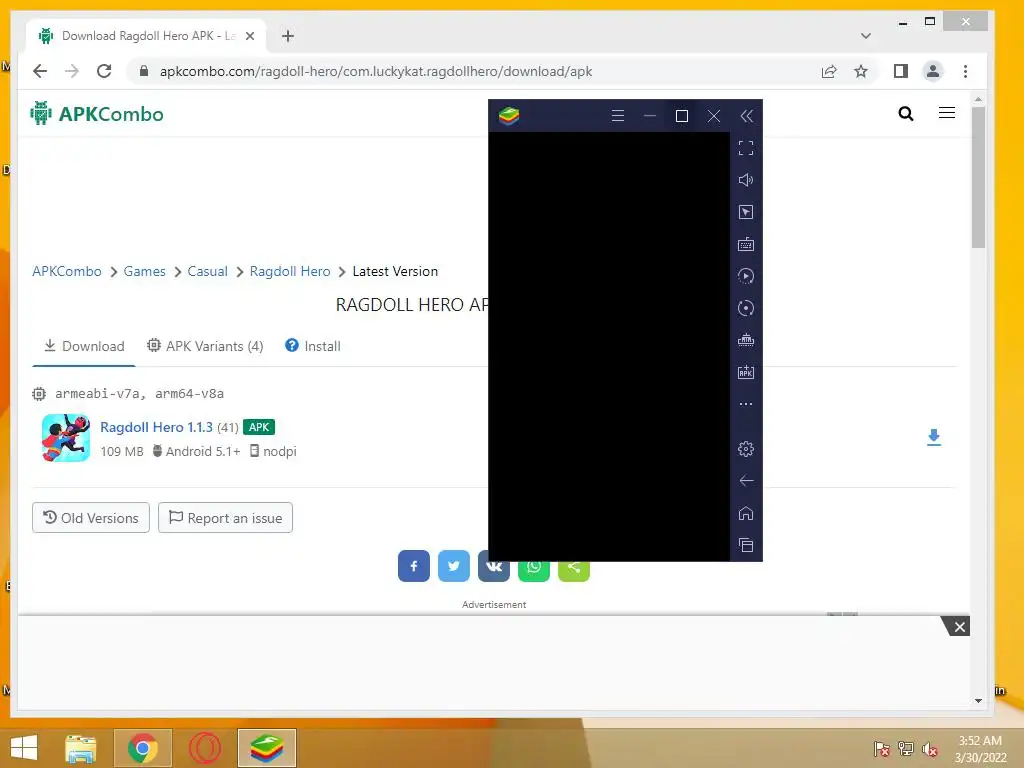Image resolution: width=1024 pixels, height=768 pixels.
Task: Open BlueStacks more options ellipsis
Action: coord(746,404)
